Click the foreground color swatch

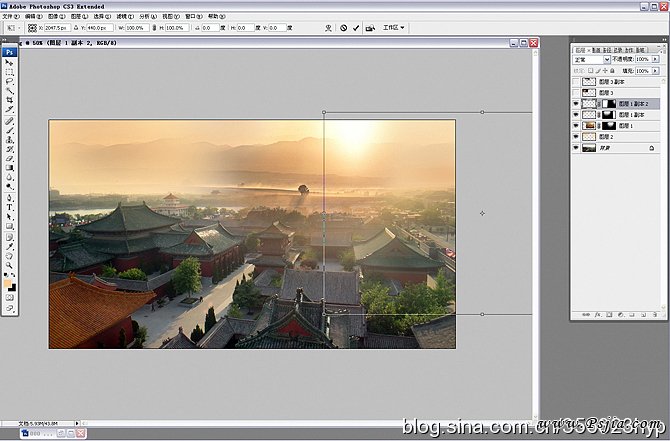click(8, 284)
